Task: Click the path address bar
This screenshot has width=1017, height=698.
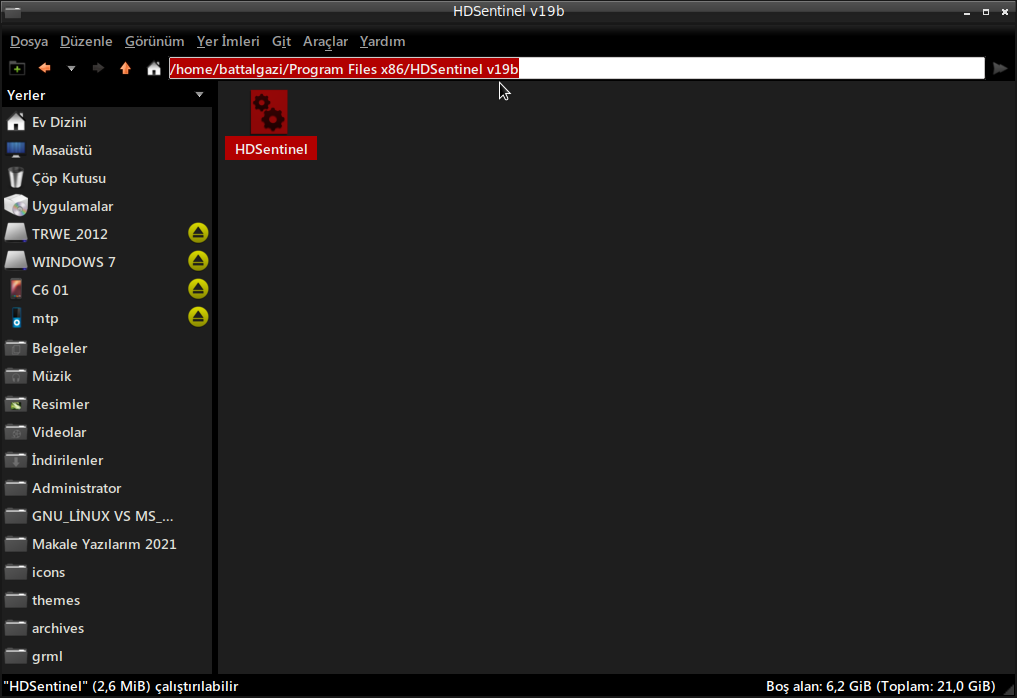Action: point(577,69)
